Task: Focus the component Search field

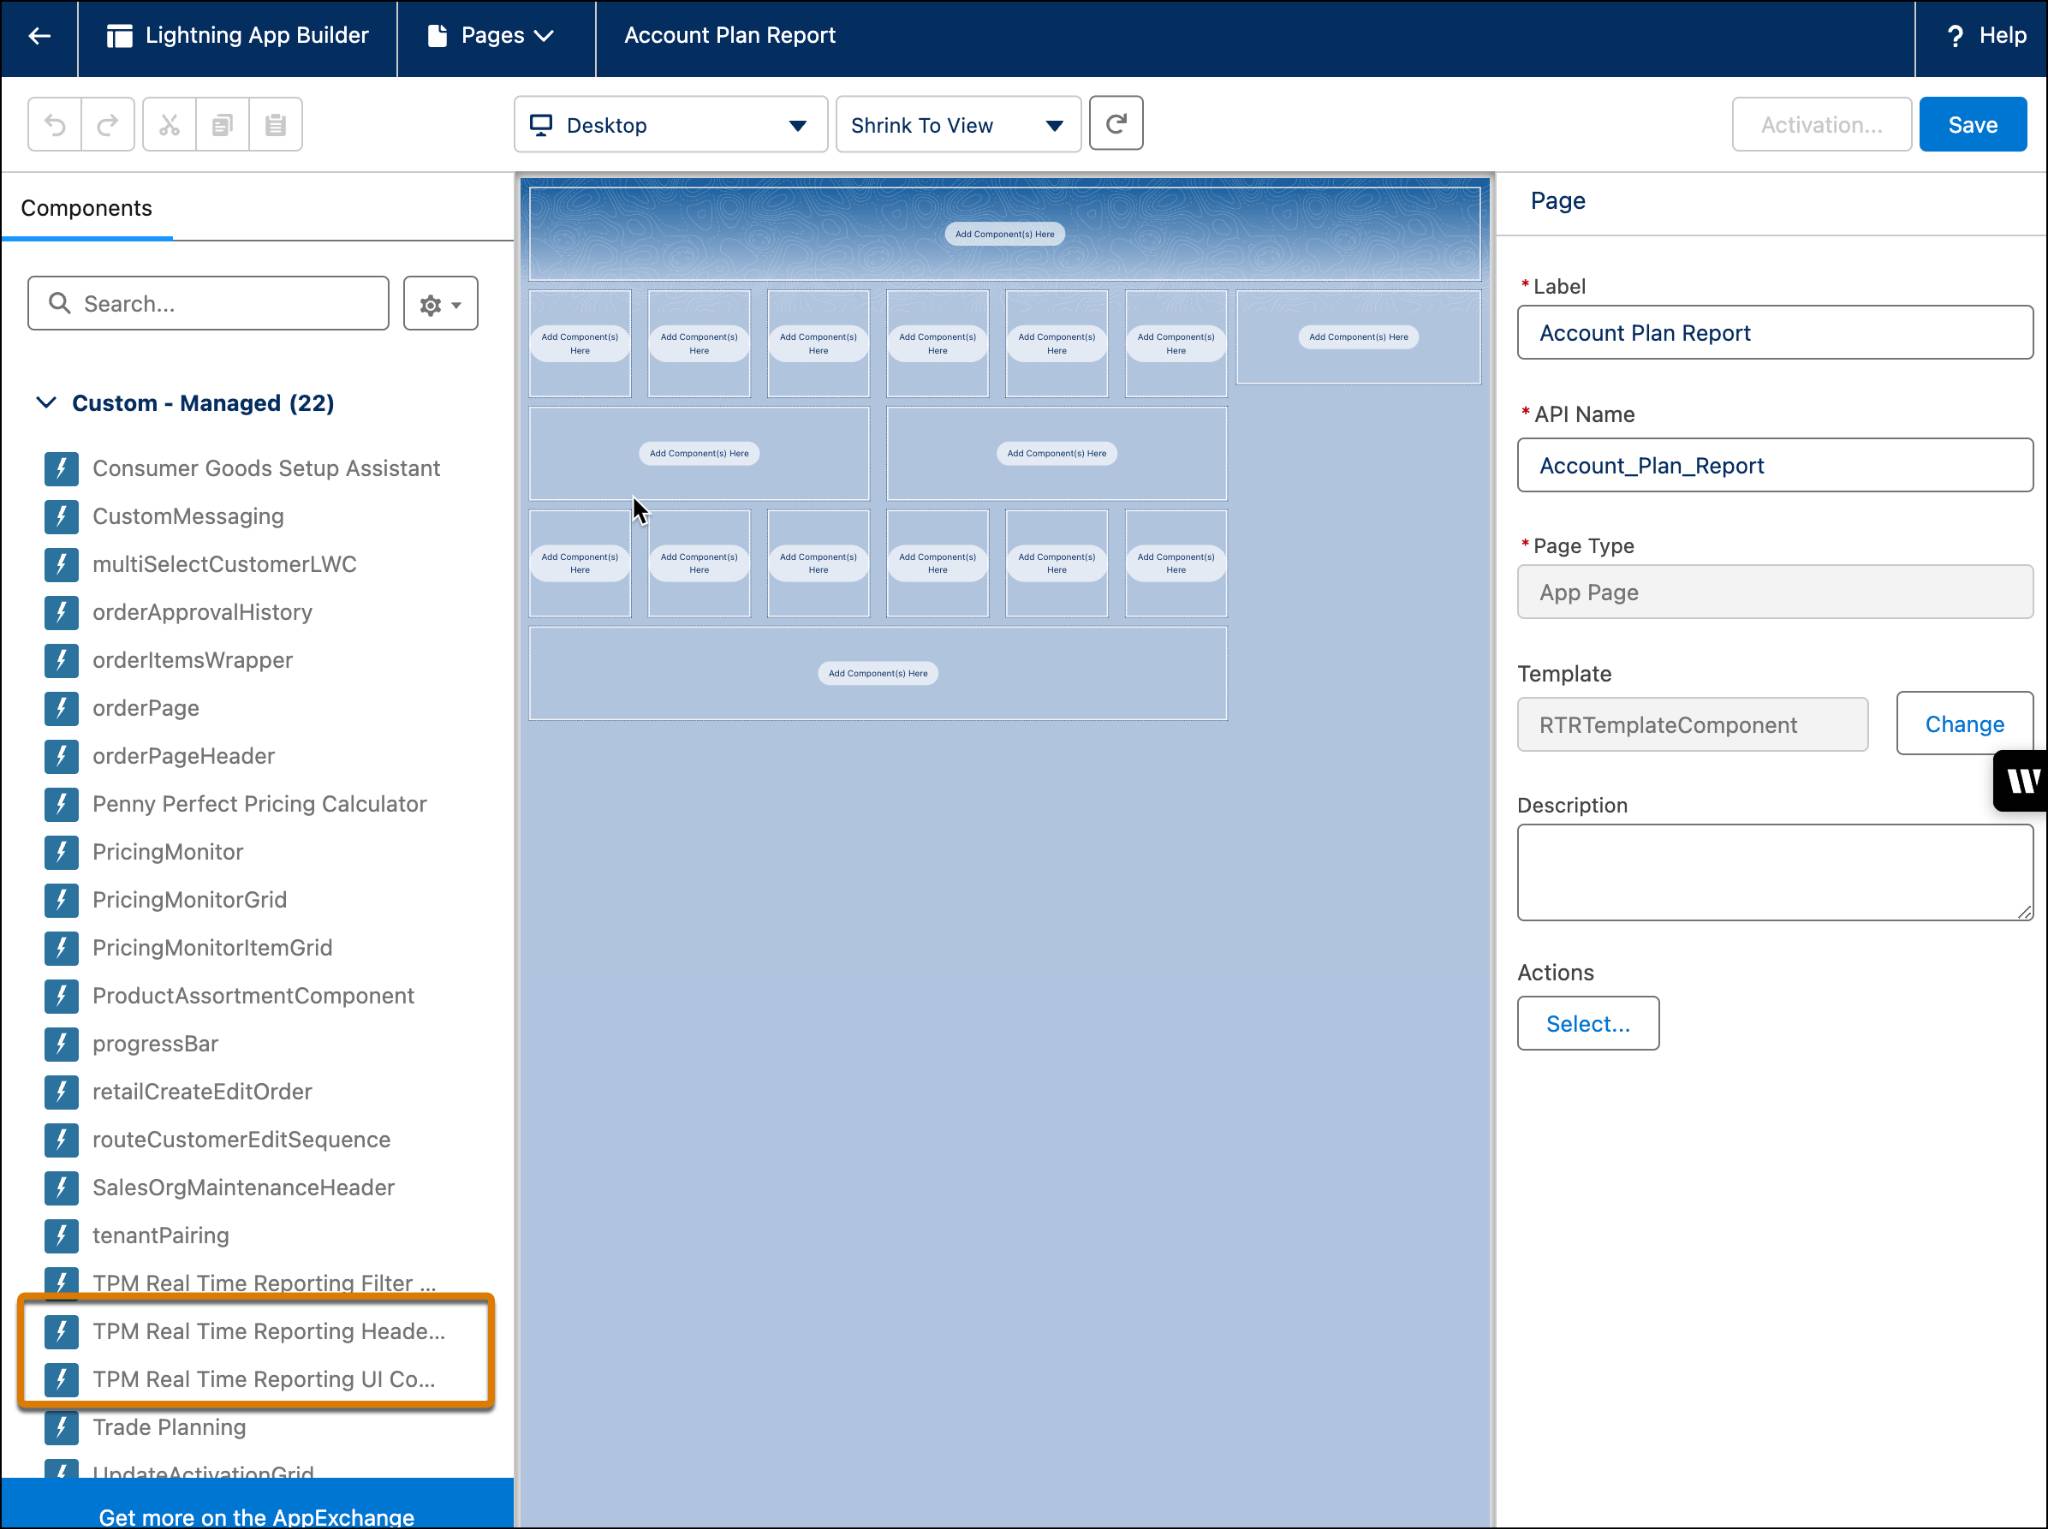Action: pyautogui.click(x=208, y=304)
